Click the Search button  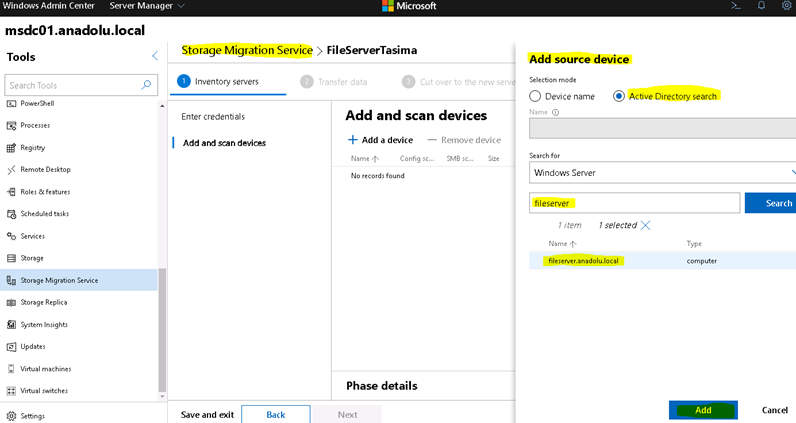(771, 203)
